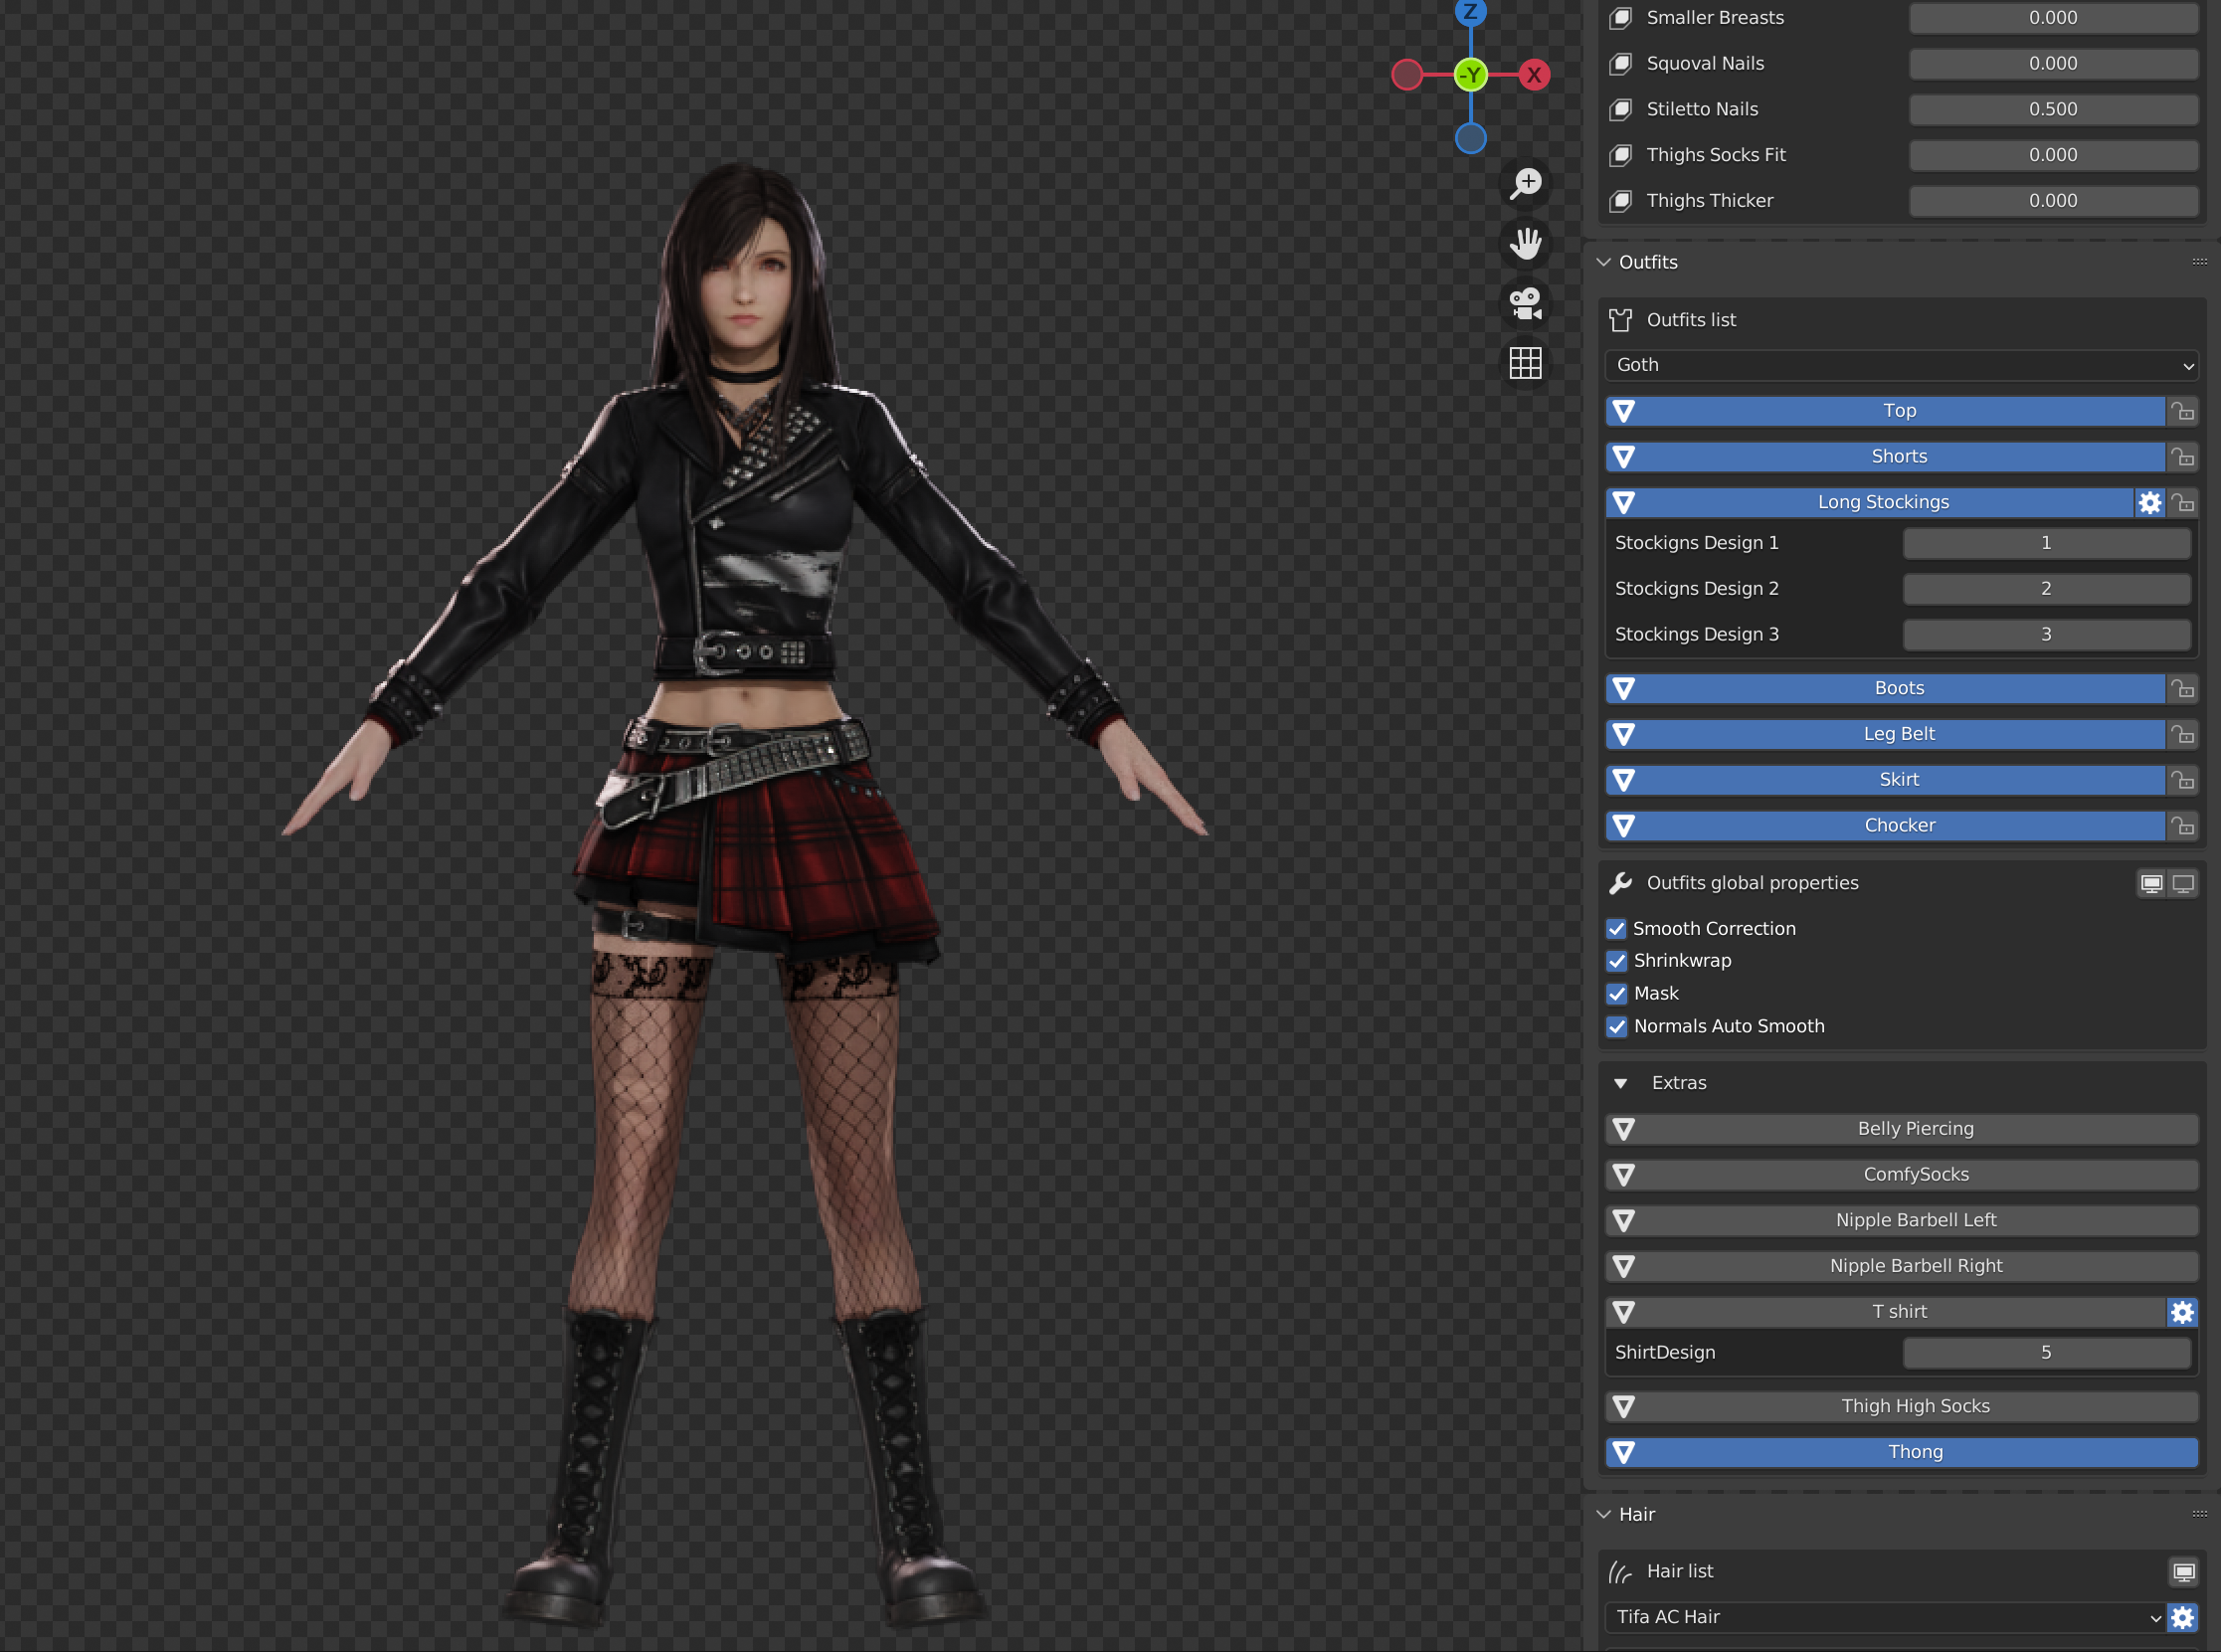Toggle the lock on the Boots outfit

[2182, 689]
